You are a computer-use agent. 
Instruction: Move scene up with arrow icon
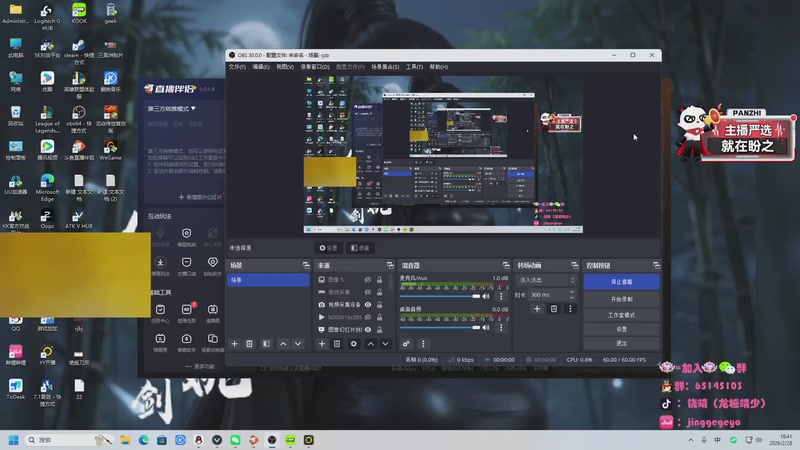283,344
